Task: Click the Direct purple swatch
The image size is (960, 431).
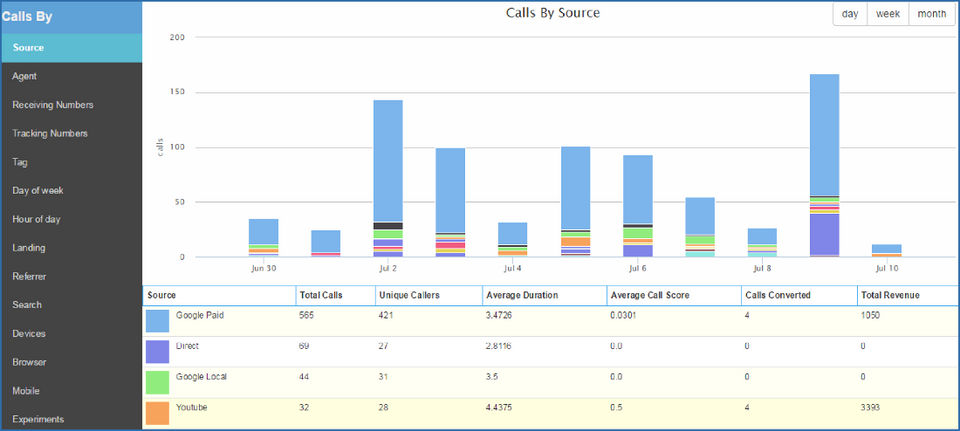Action: pyautogui.click(x=157, y=352)
